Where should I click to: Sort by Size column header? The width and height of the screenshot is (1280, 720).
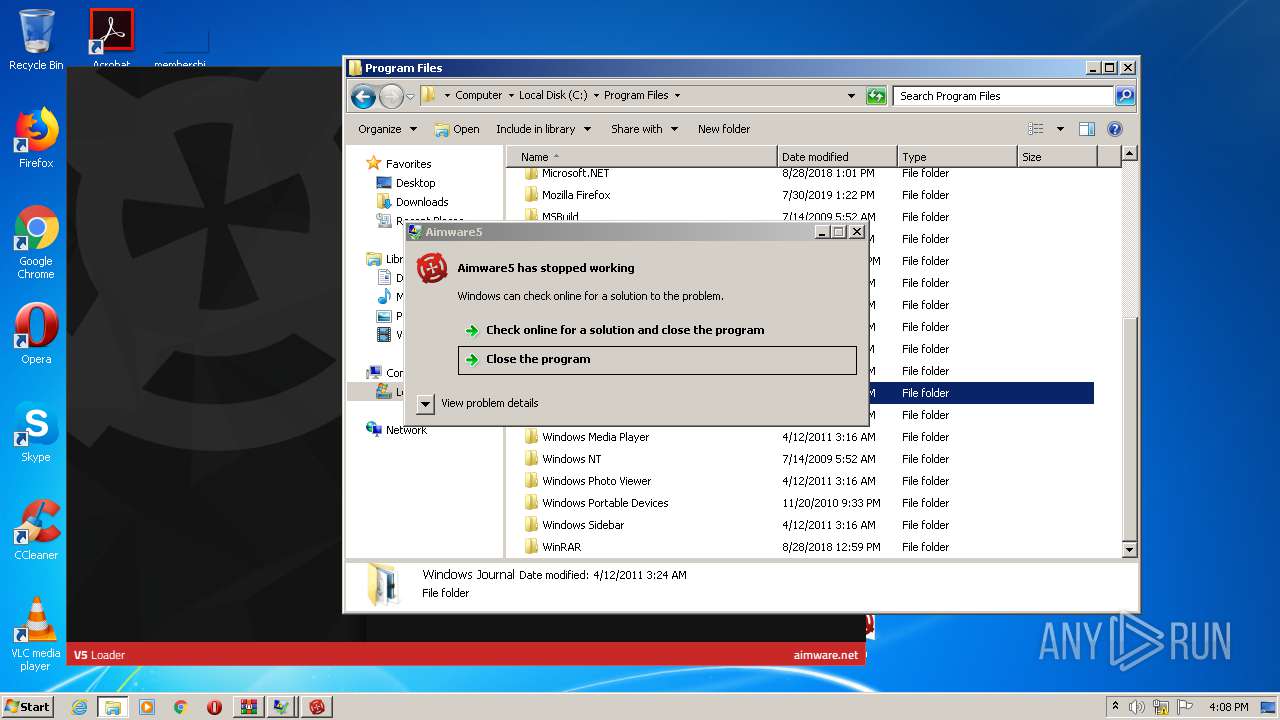point(1056,157)
